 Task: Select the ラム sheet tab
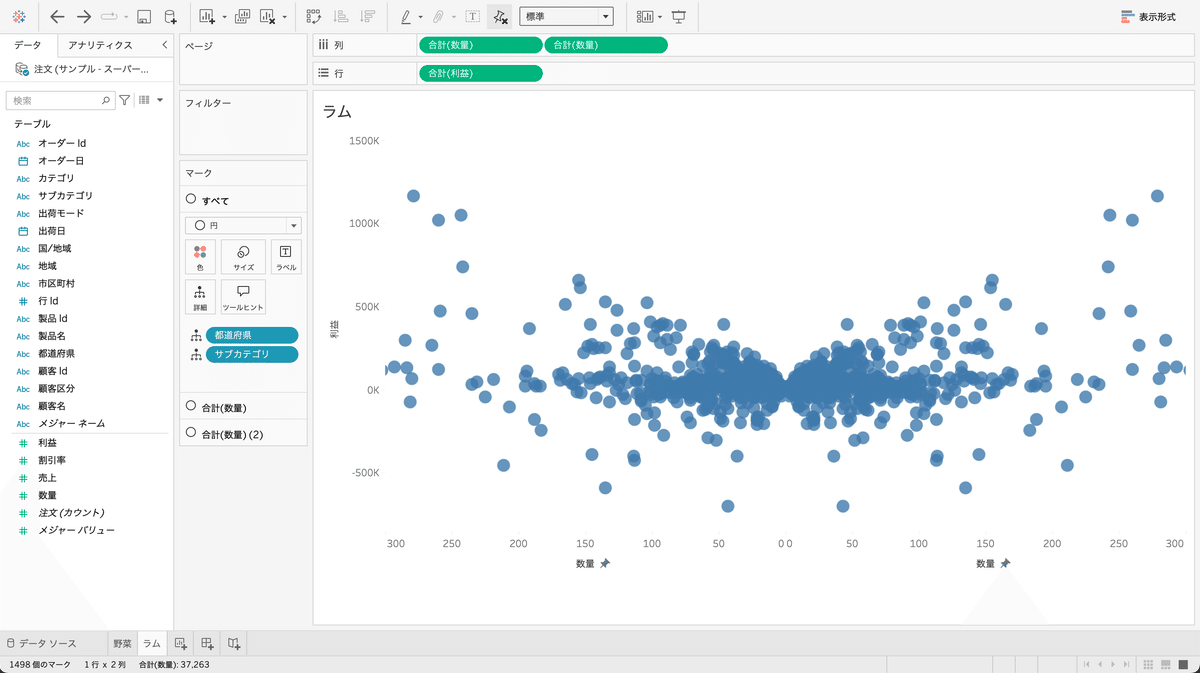(151, 643)
